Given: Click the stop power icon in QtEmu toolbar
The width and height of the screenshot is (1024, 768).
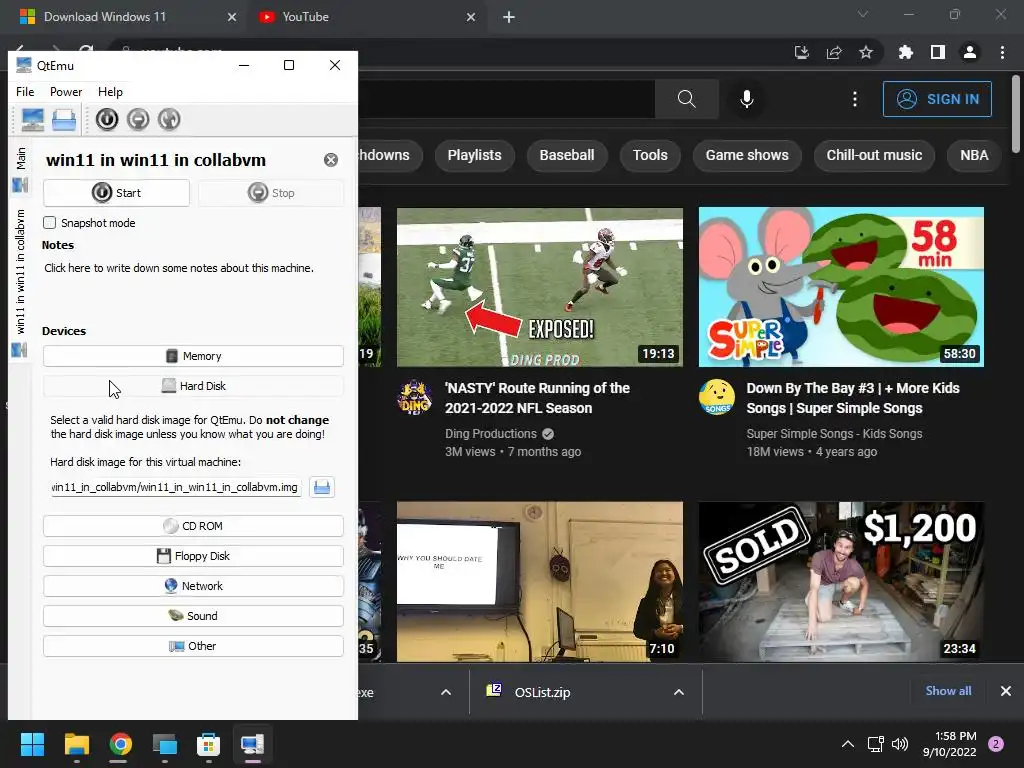Looking at the screenshot, I should 138,120.
